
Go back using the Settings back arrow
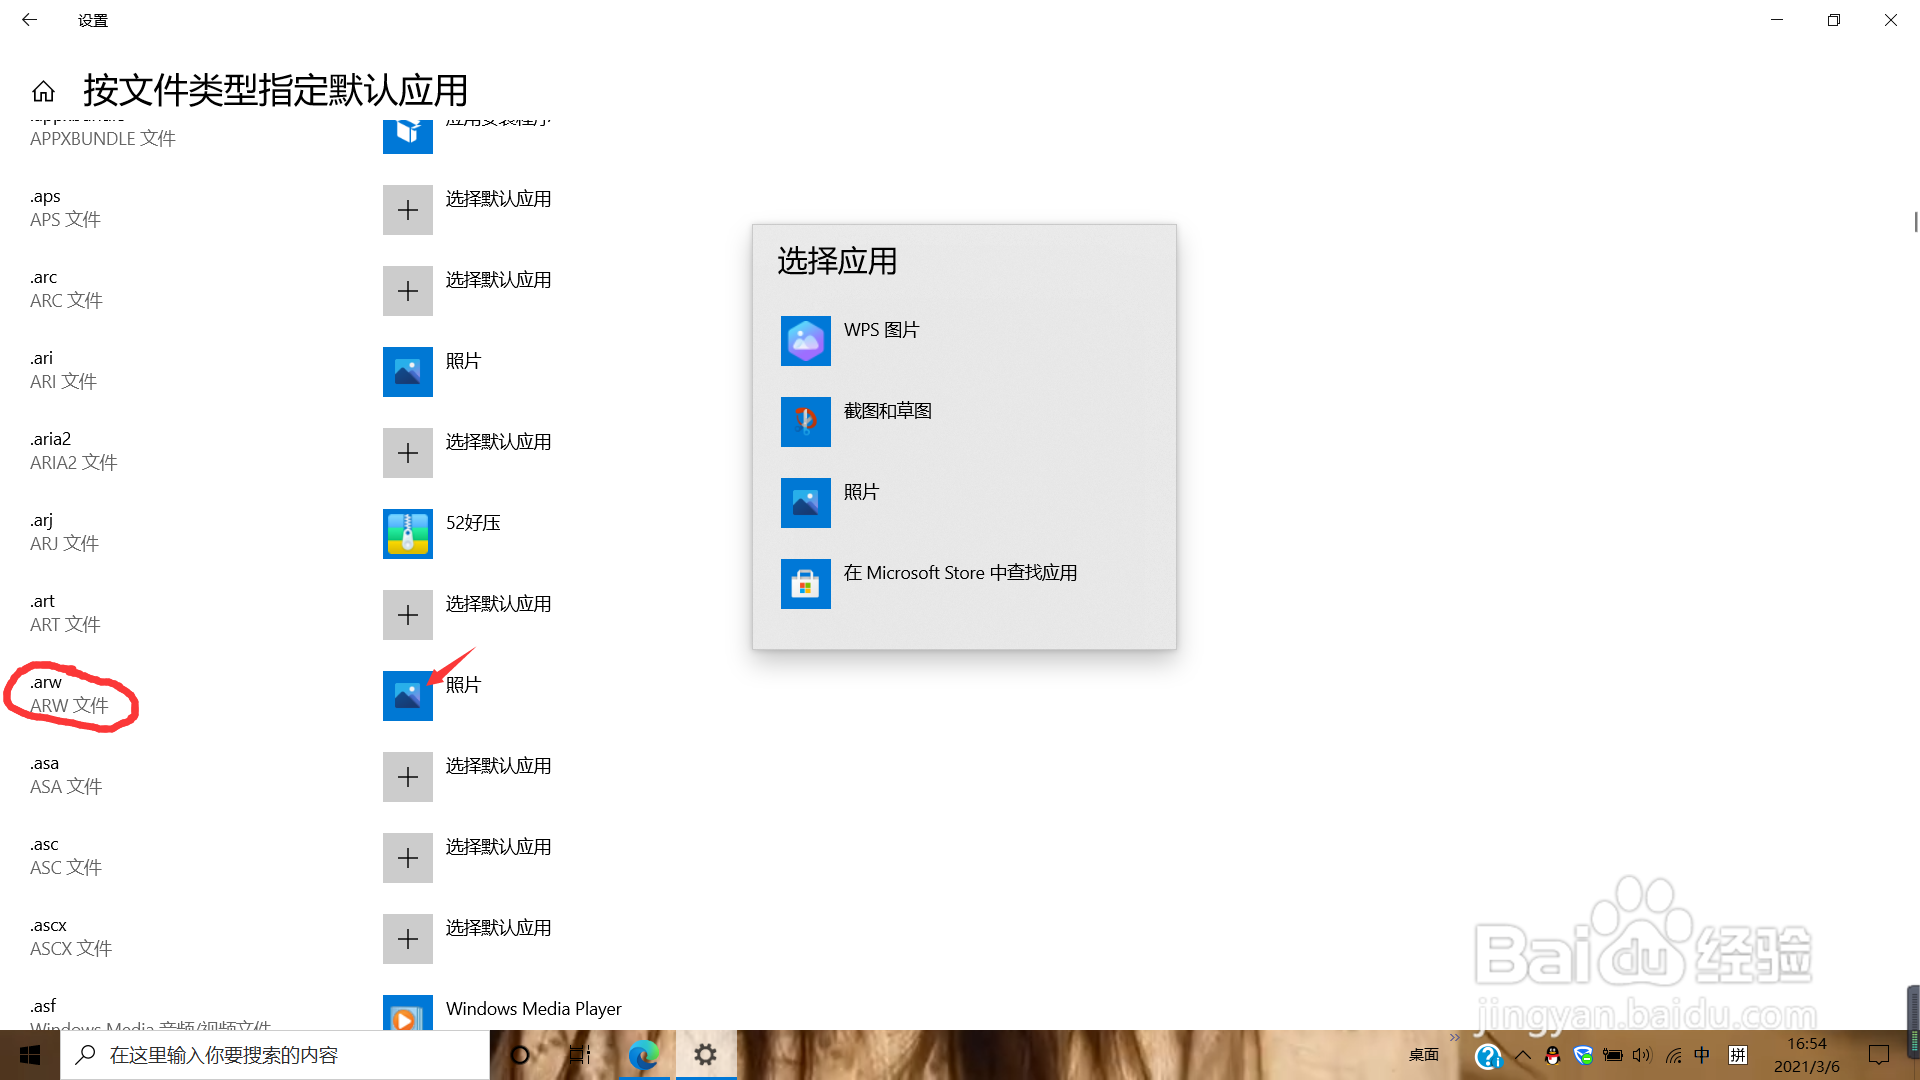pyautogui.click(x=29, y=20)
